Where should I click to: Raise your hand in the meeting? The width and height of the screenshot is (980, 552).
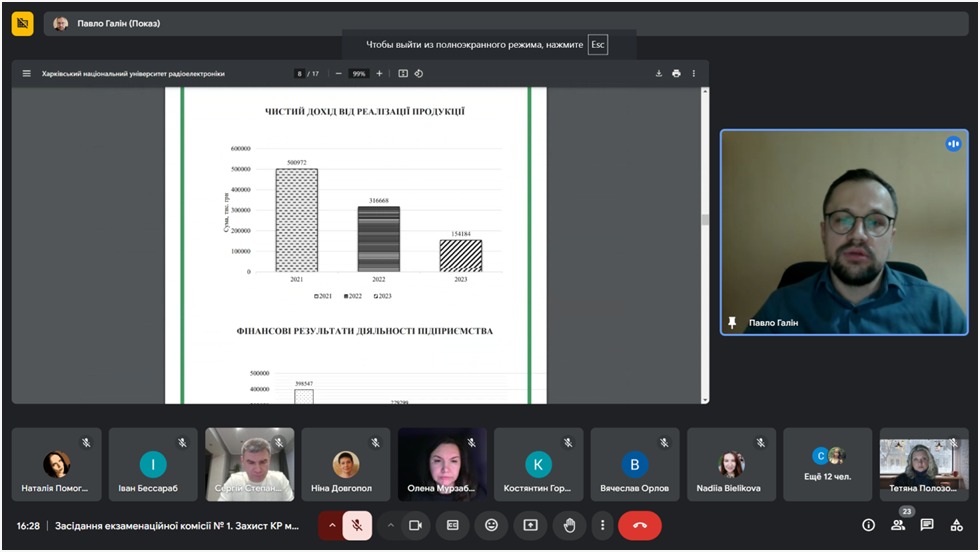(x=569, y=525)
